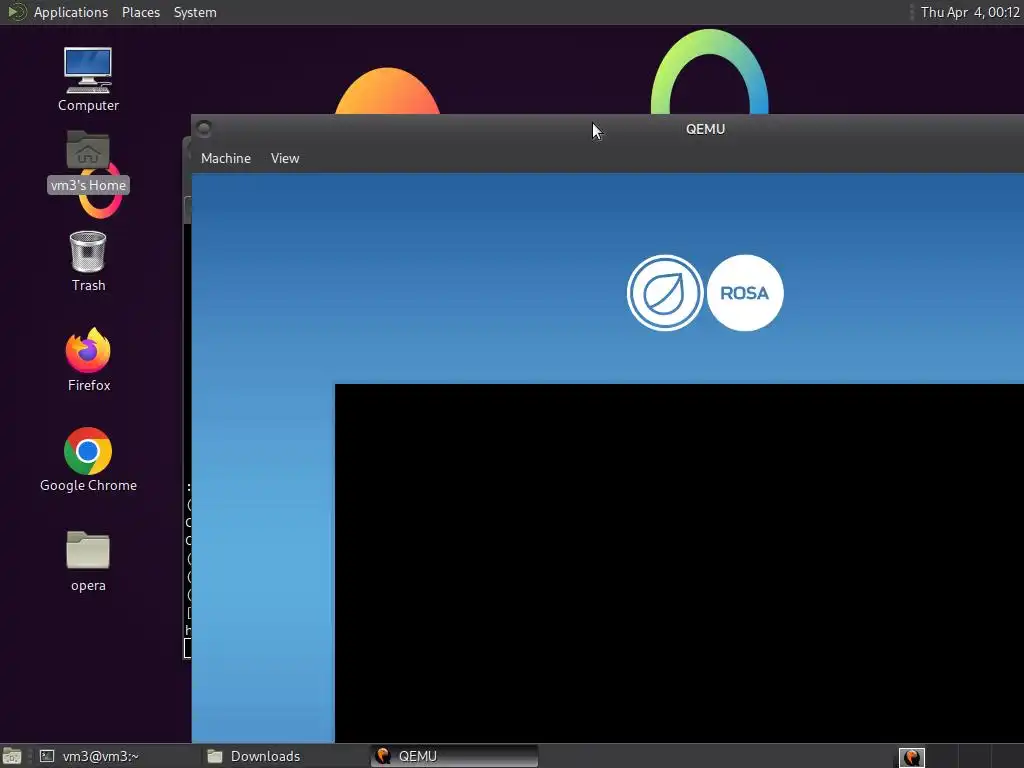Open the Machine menu in QEMU
The image size is (1024, 768).
pyautogui.click(x=226, y=158)
